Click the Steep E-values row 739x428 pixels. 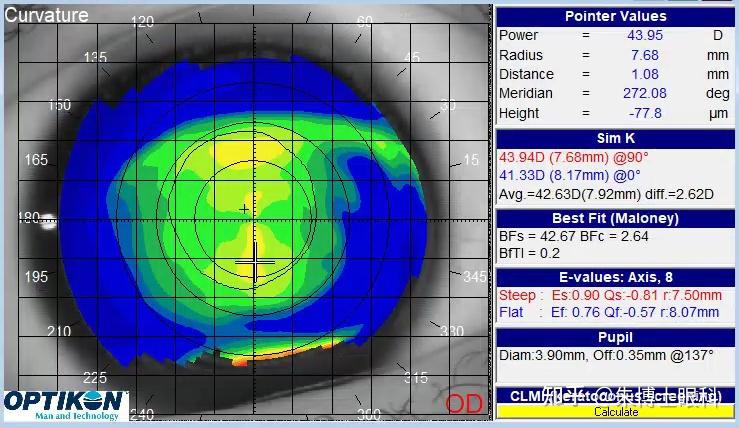[x=610, y=295]
